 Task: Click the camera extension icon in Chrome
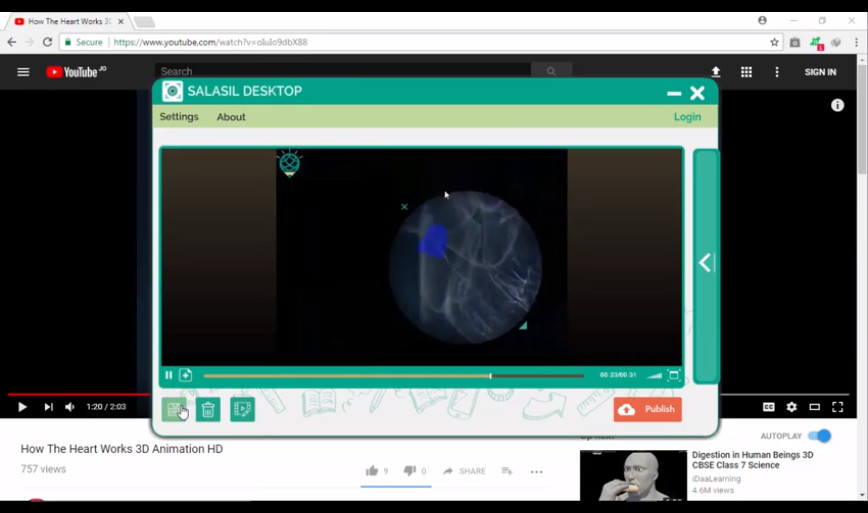[x=795, y=42]
